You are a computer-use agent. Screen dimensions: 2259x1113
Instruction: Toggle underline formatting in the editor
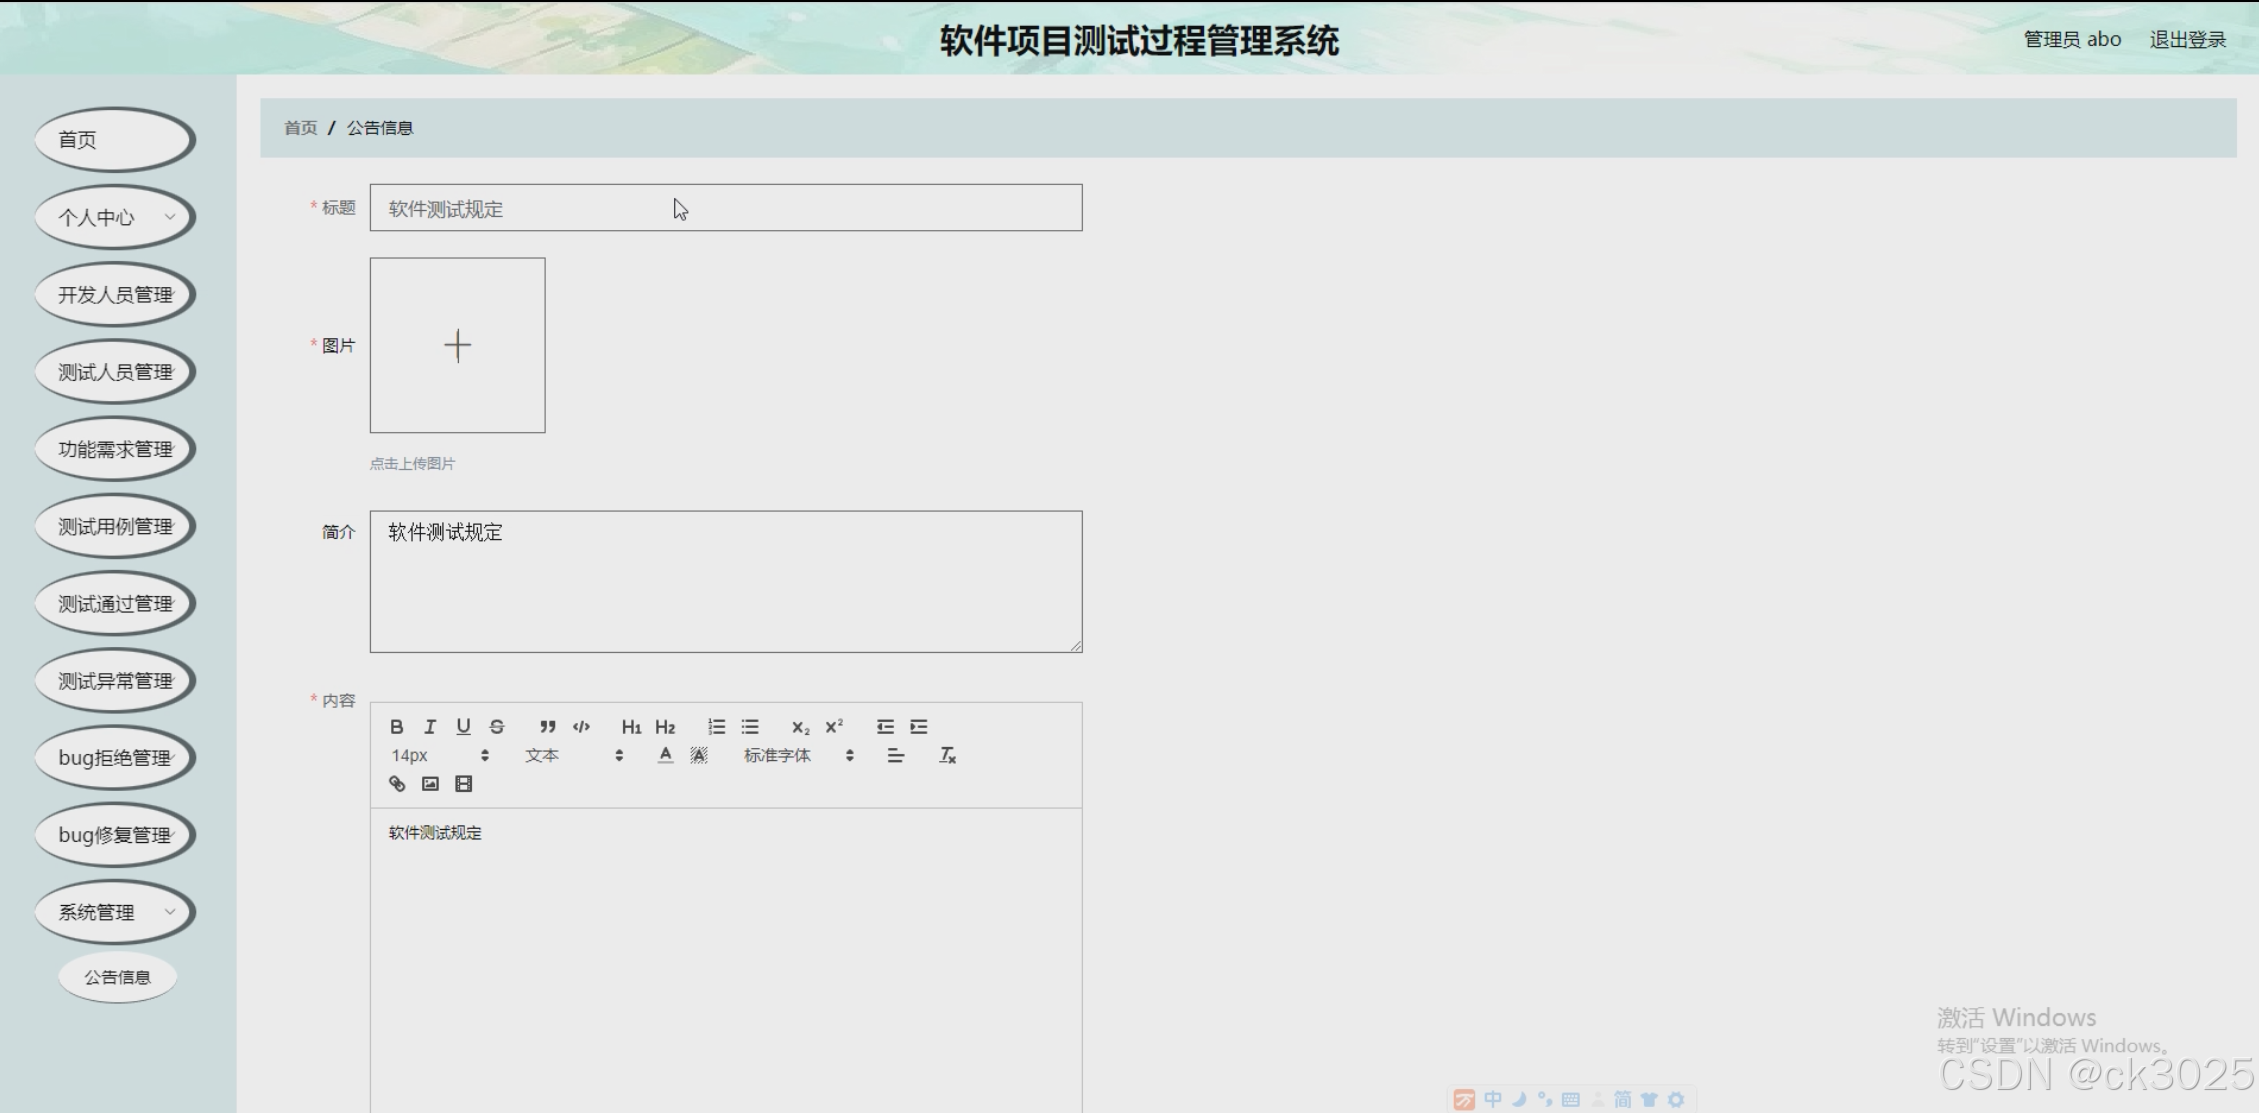point(463,727)
